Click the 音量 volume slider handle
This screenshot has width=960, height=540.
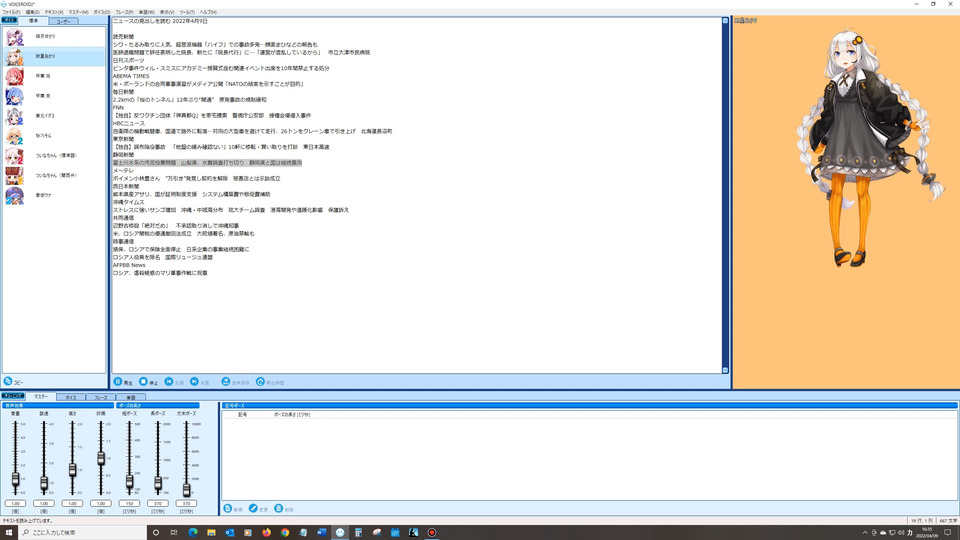pyautogui.click(x=15, y=479)
